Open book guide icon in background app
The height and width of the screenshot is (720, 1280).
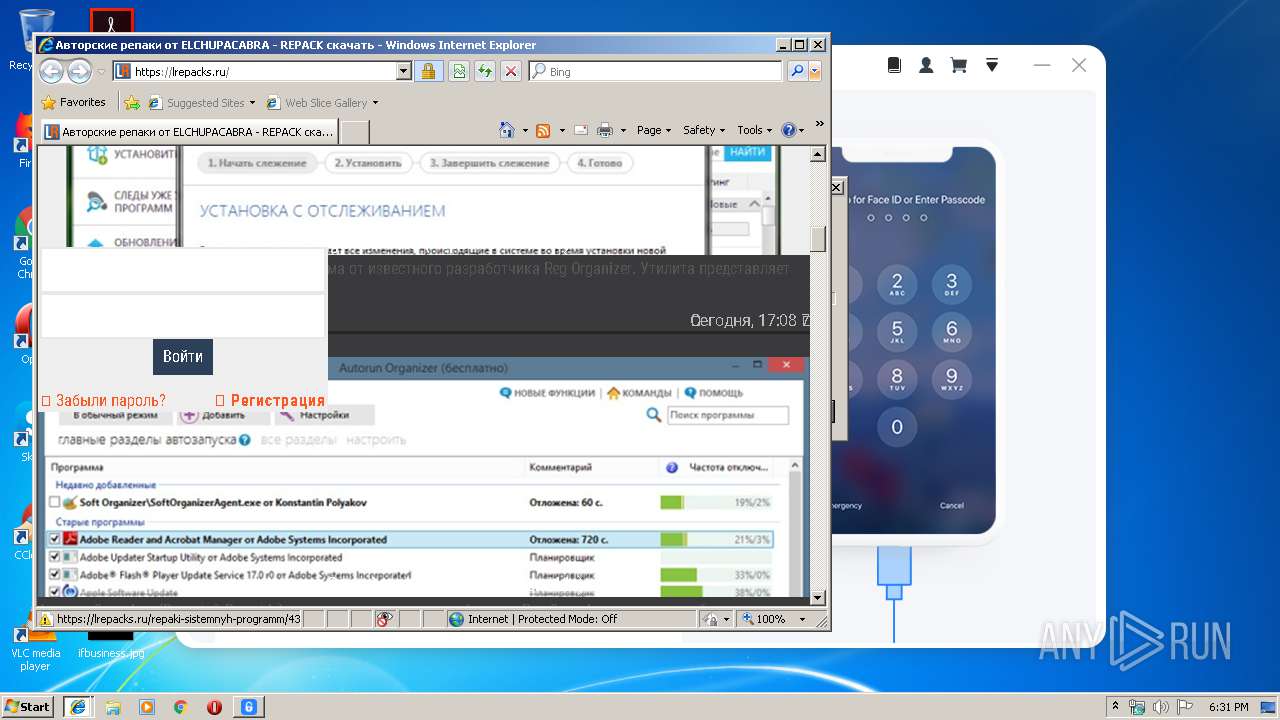[x=895, y=65]
